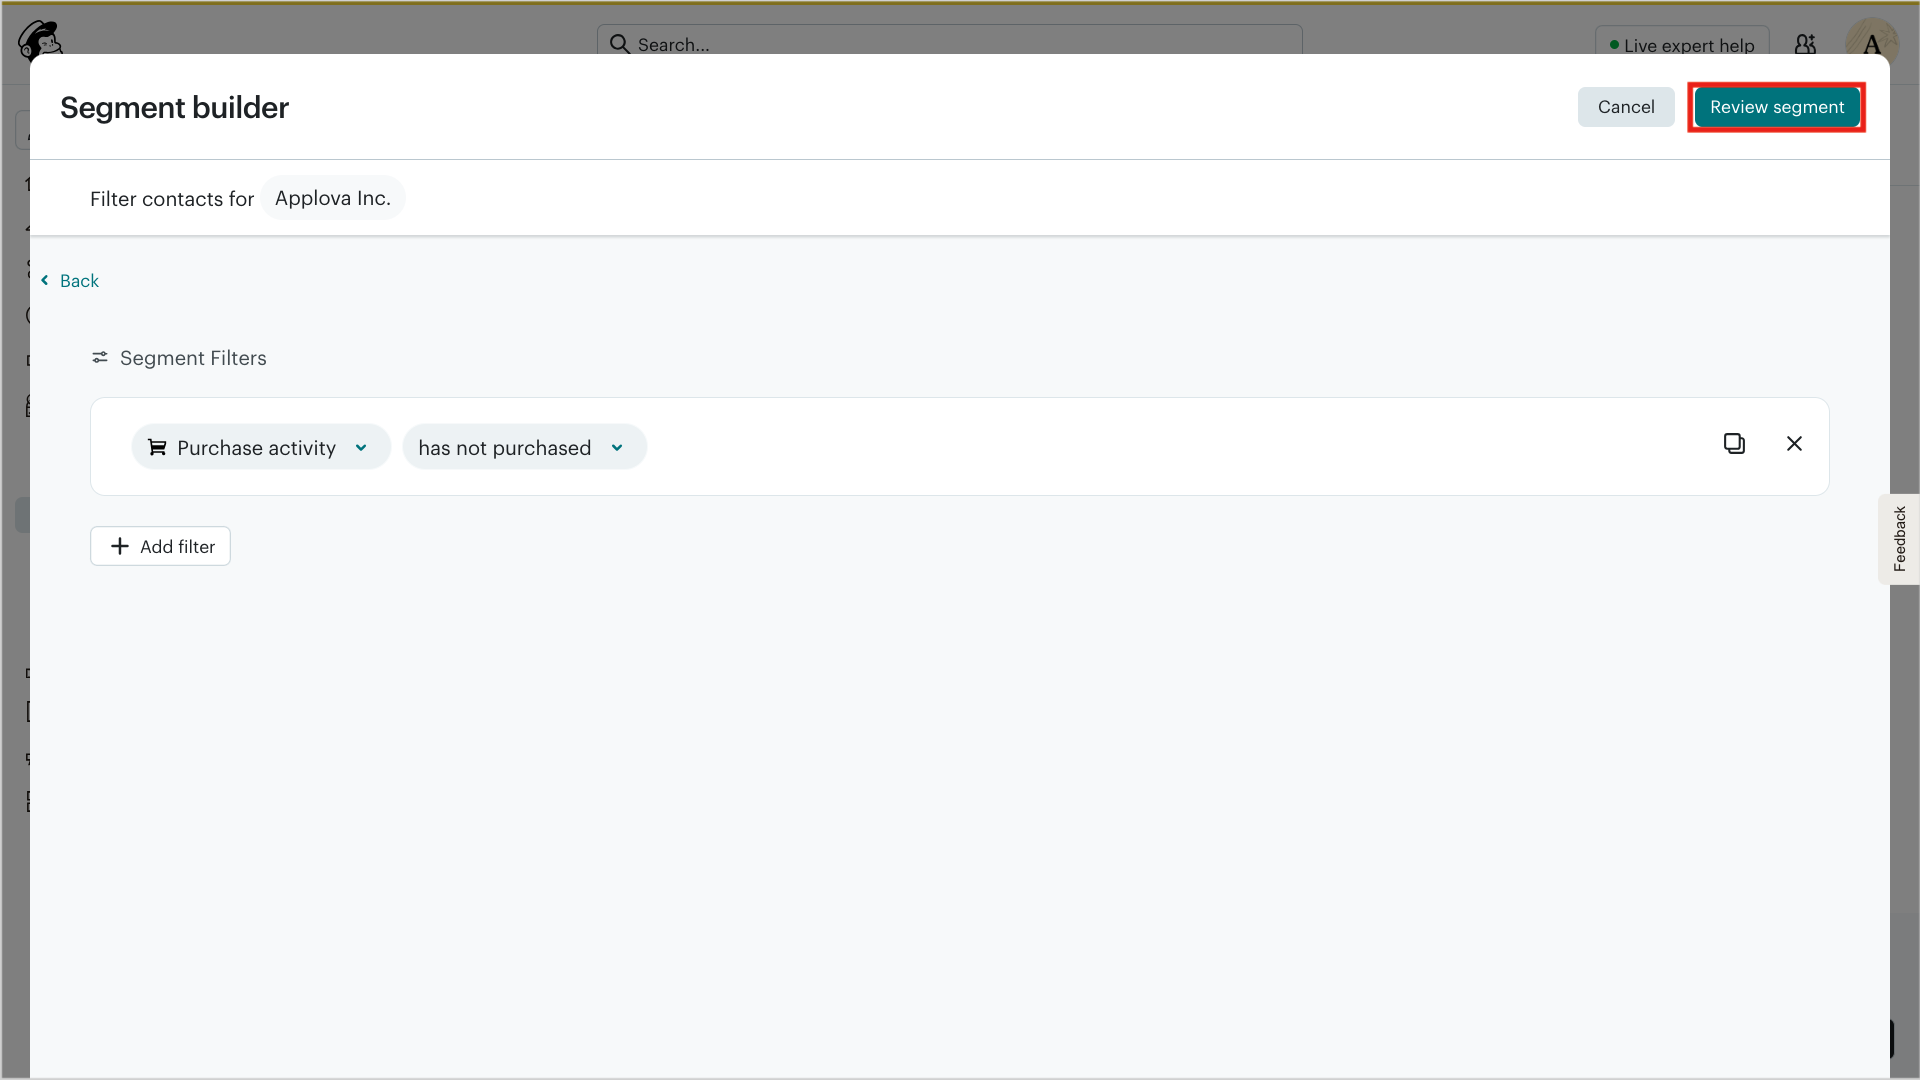1920x1080 pixels.
Task: Open the Feedback side tab
Action: tap(1899, 539)
